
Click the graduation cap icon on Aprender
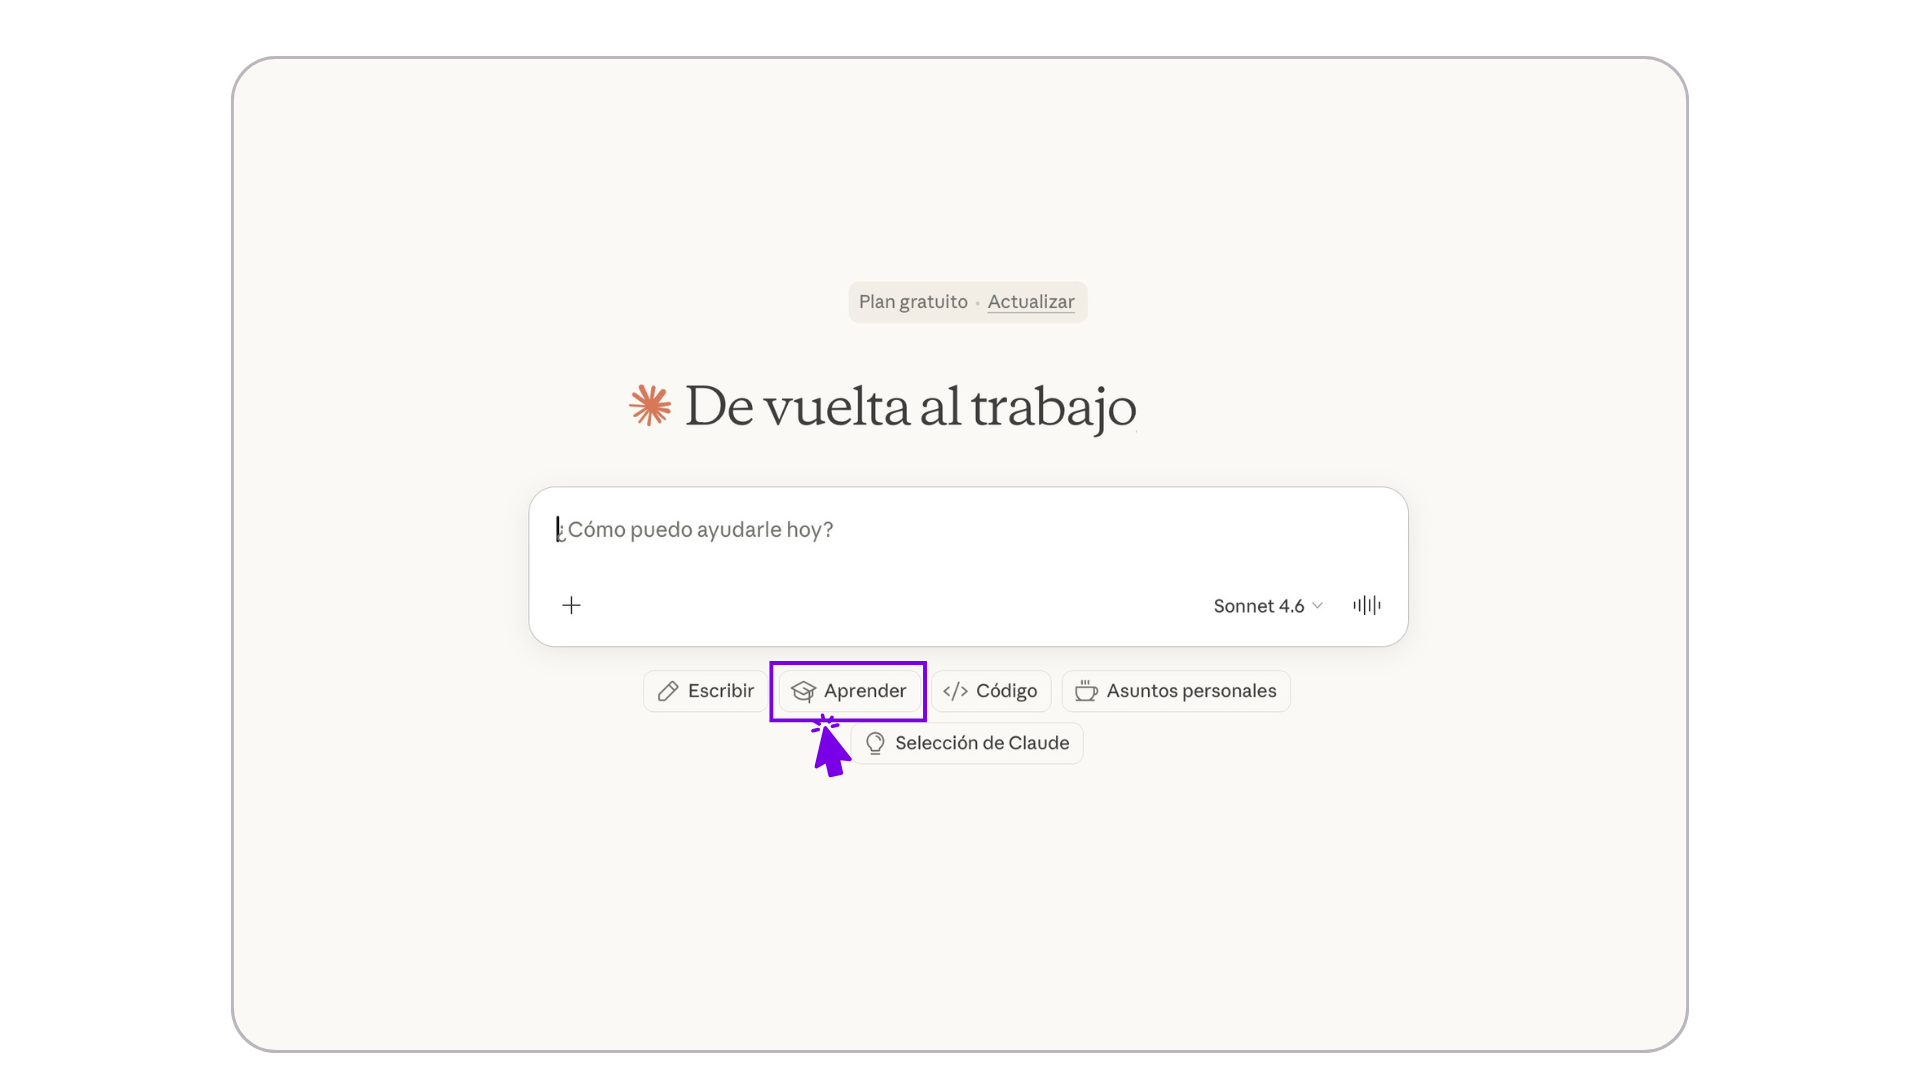[x=803, y=691]
